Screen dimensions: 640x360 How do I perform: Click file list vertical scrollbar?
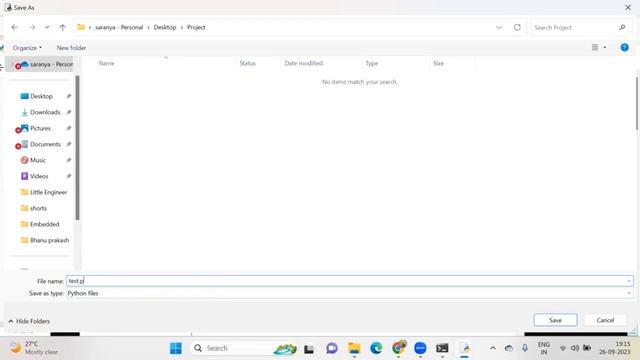point(637,104)
